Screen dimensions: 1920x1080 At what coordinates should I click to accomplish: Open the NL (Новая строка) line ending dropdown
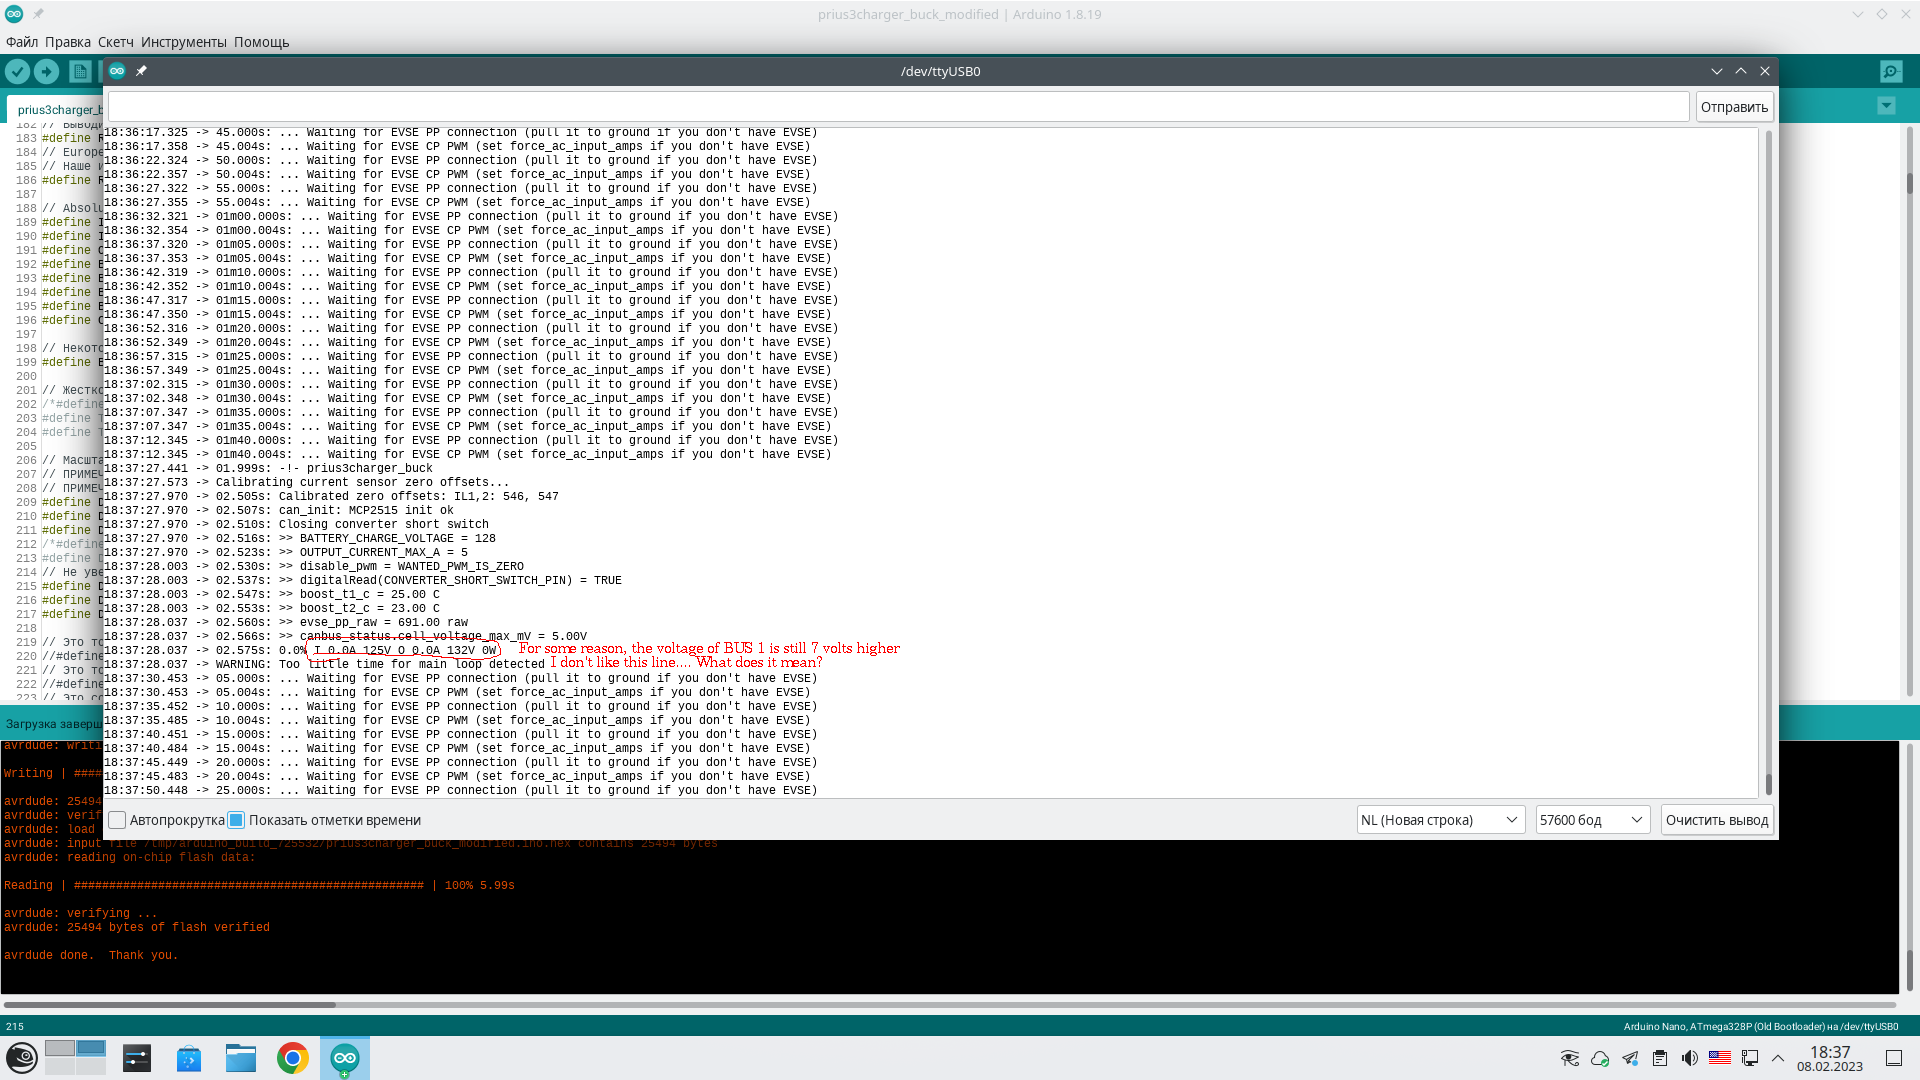[1440, 820]
